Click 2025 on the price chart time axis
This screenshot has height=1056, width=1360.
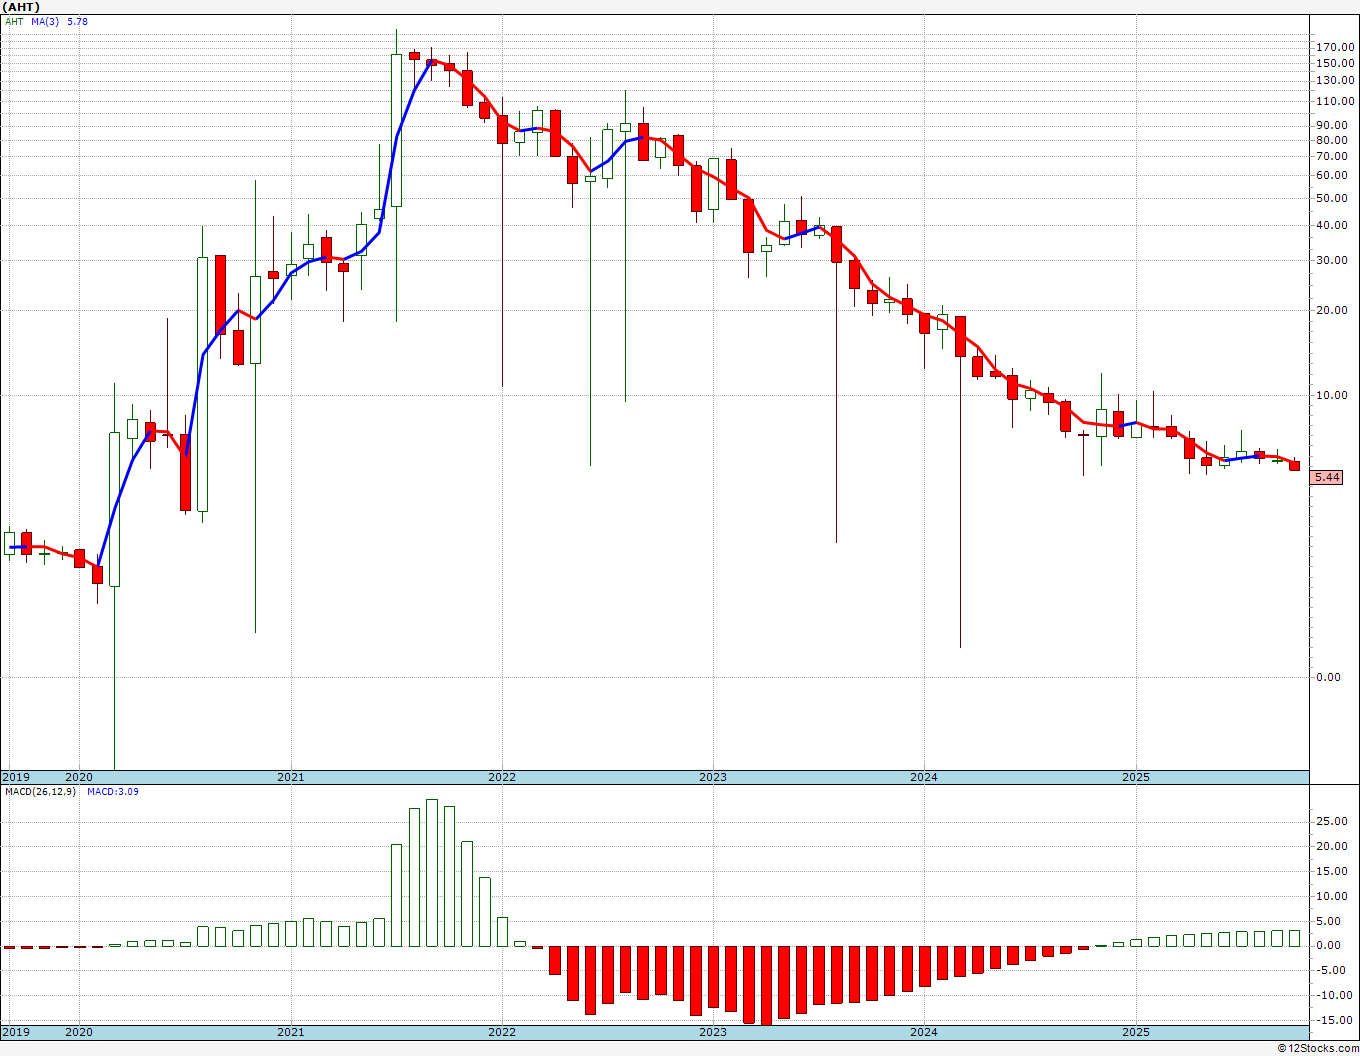pos(1135,777)
